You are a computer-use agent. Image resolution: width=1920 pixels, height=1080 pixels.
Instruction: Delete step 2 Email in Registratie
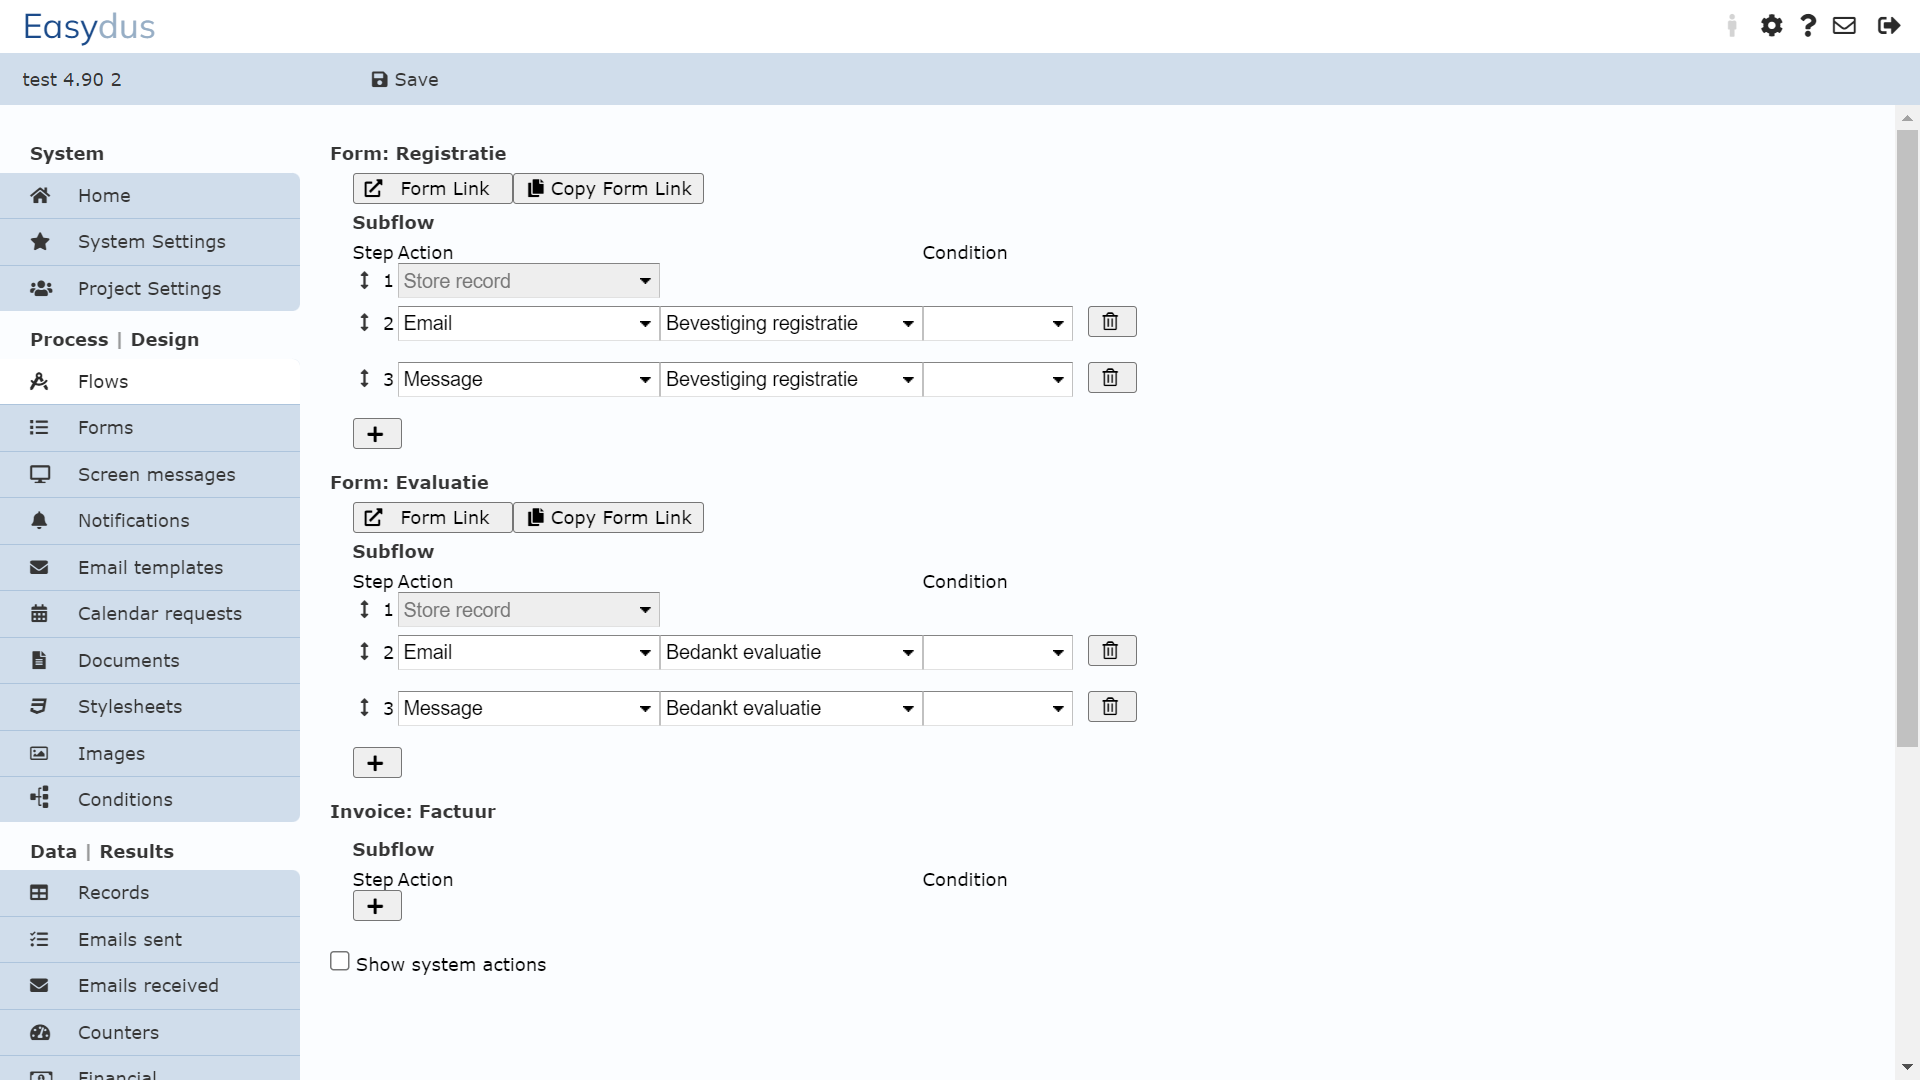point(1112,322)
